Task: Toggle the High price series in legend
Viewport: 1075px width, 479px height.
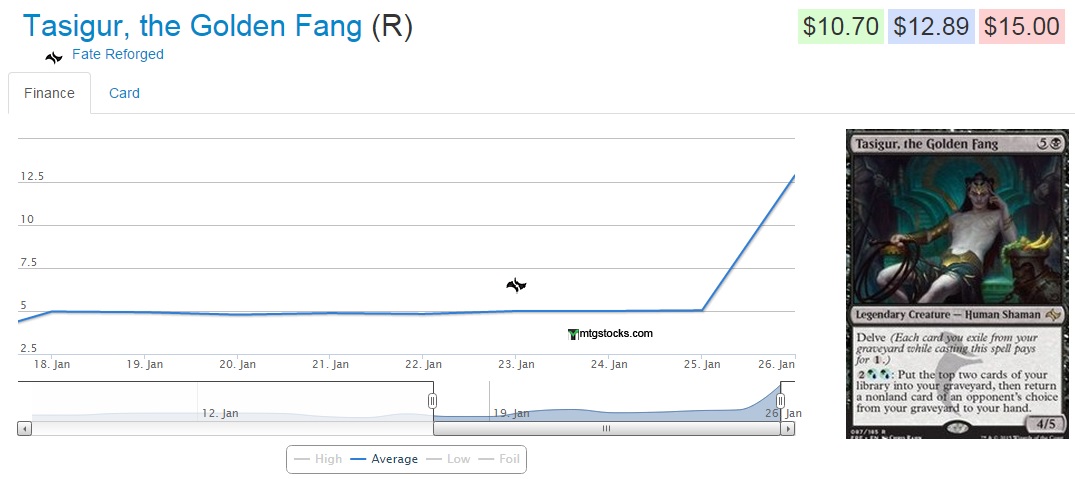Action: pyautogui.click(x=318, y=459)
